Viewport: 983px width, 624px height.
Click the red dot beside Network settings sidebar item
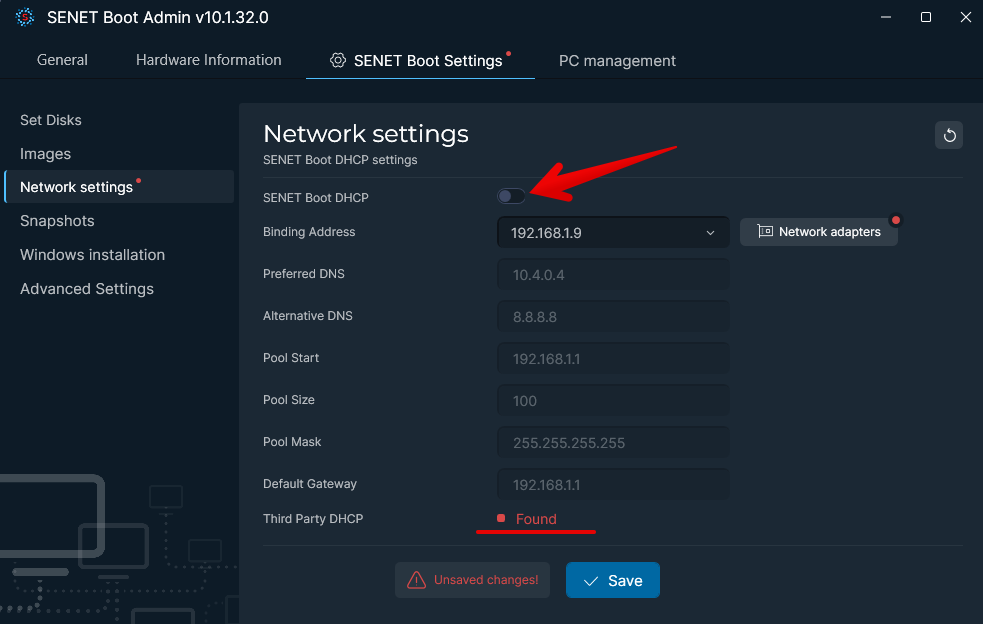coord(140,181)
